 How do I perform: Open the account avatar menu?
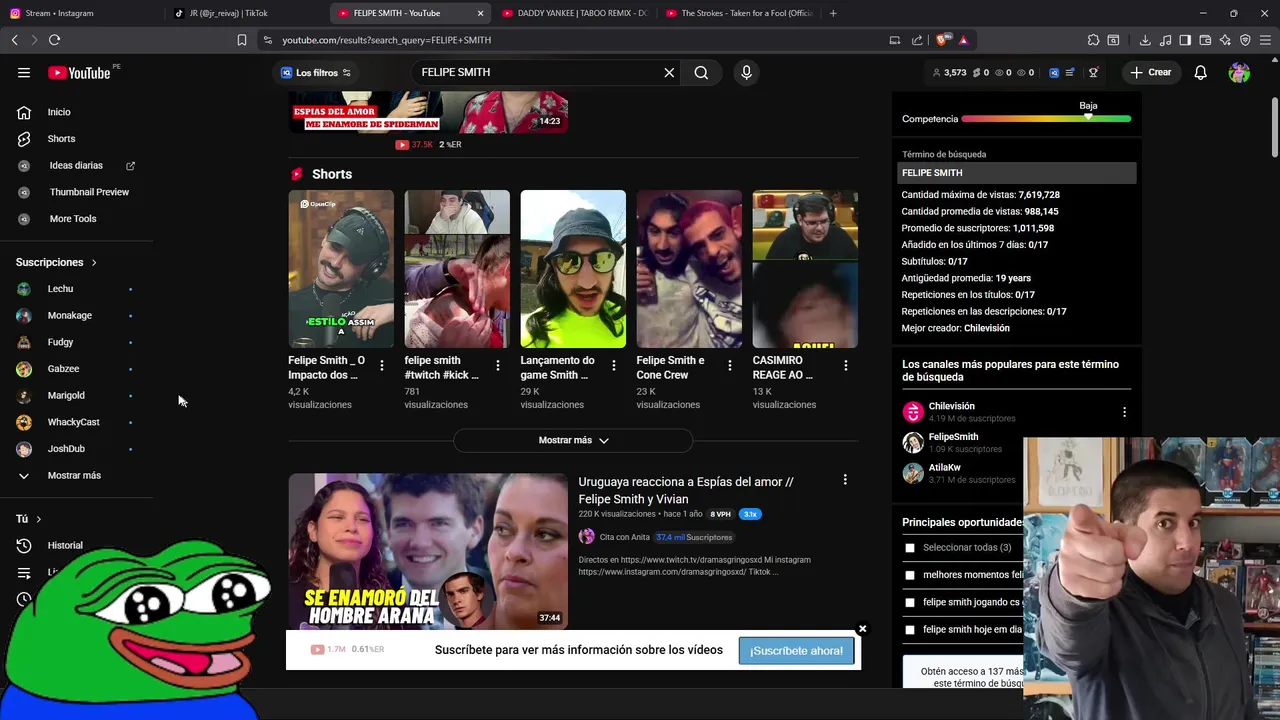(1239, 72)
